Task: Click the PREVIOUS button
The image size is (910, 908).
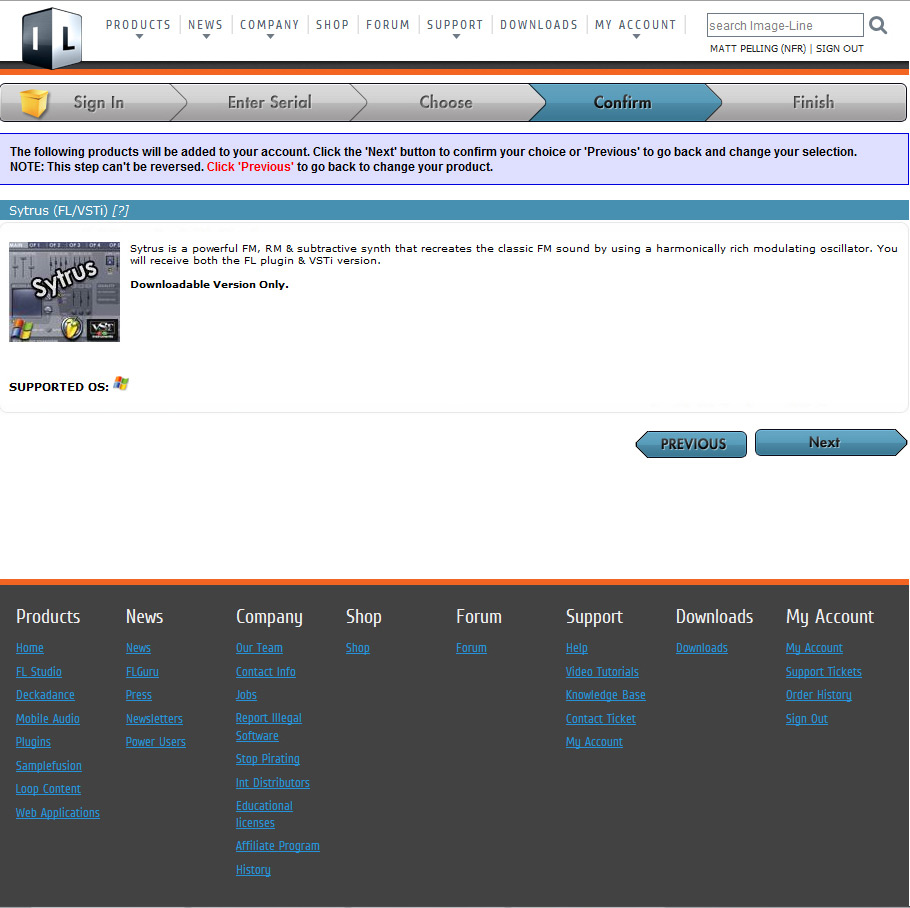Action: pyautogui.click(x=691, y=444)
